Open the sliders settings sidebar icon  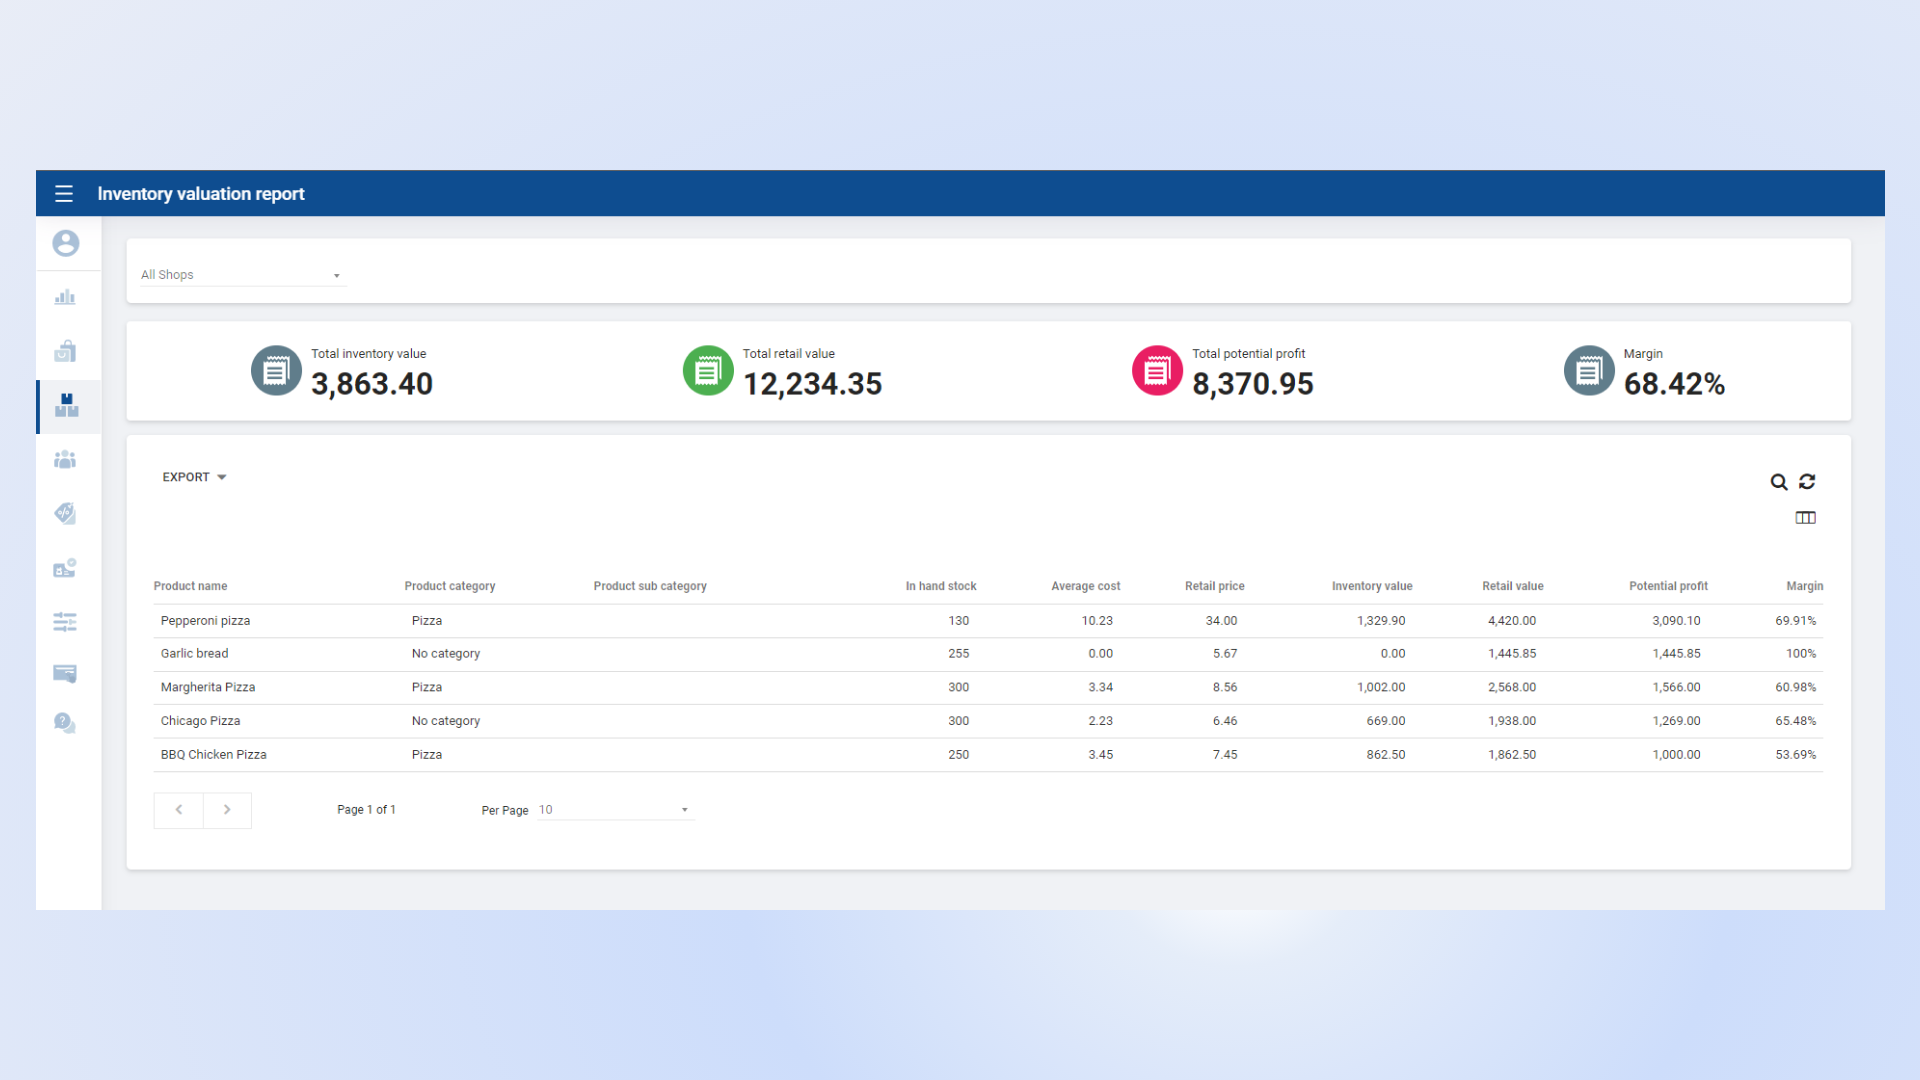pyautogui.click(x=65, y=622)
